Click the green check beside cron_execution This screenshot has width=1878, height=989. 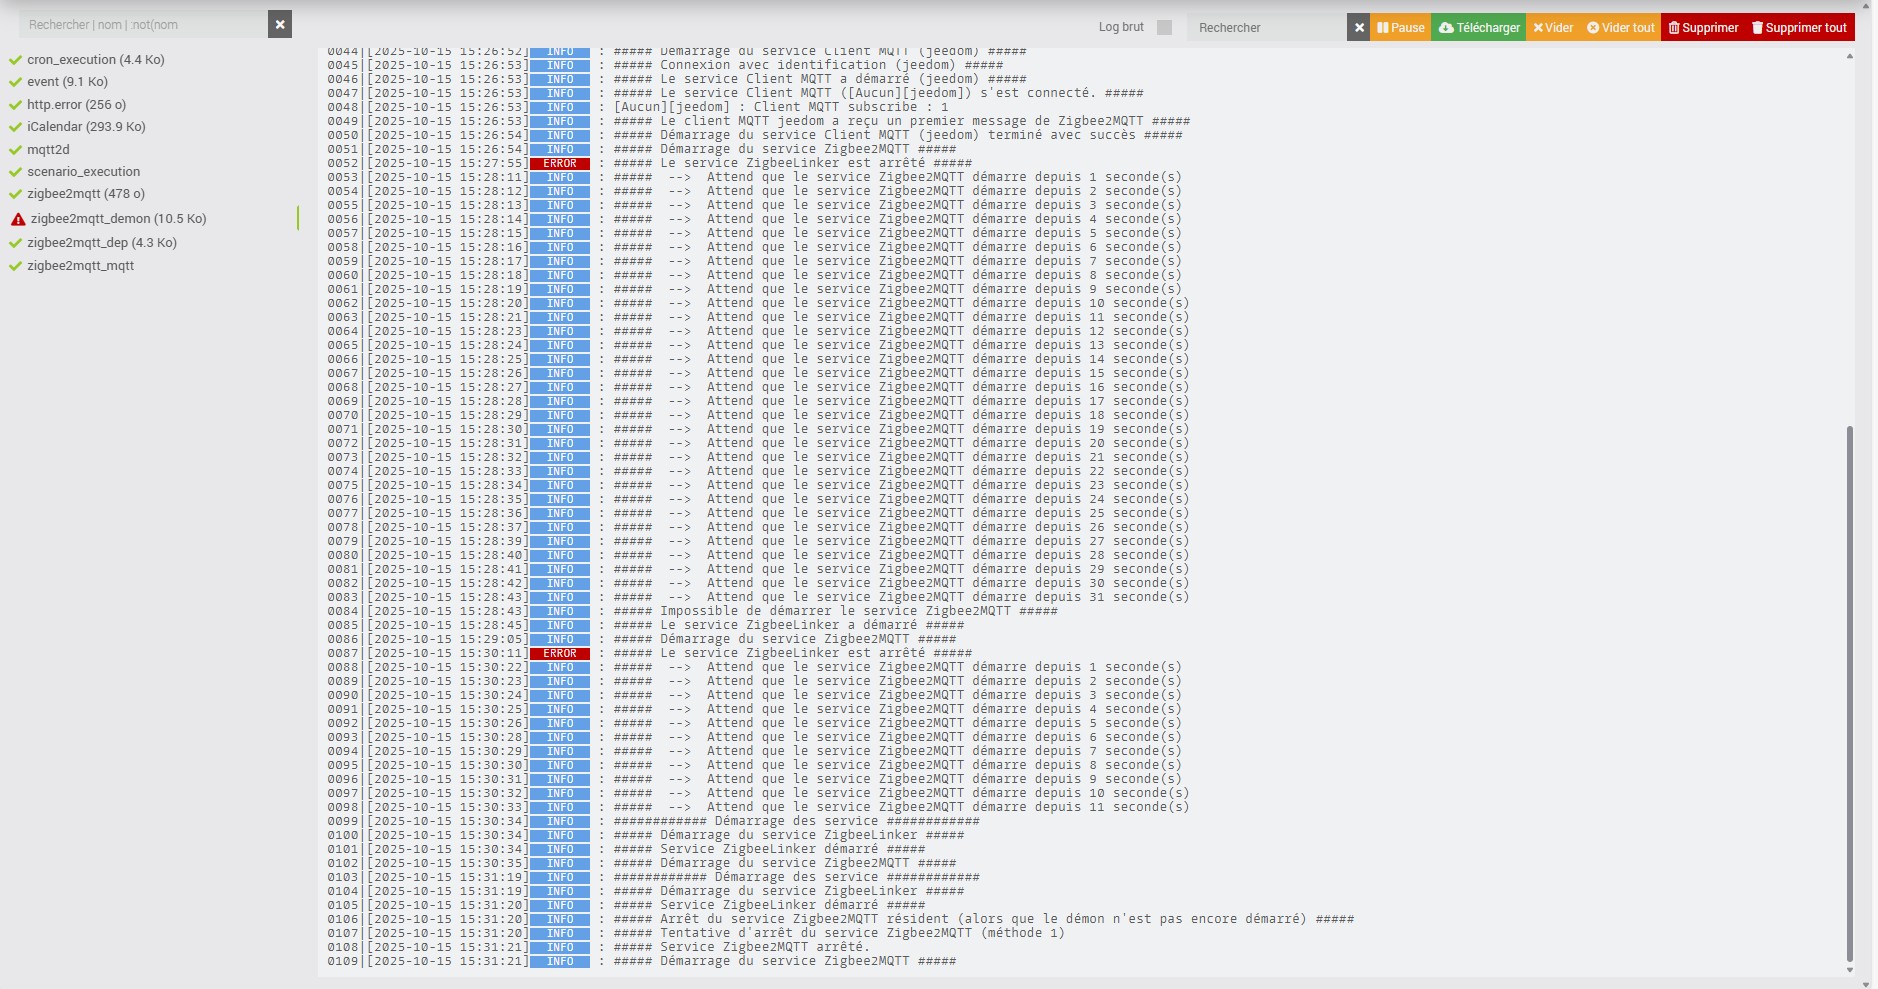(x=16, y=60)
